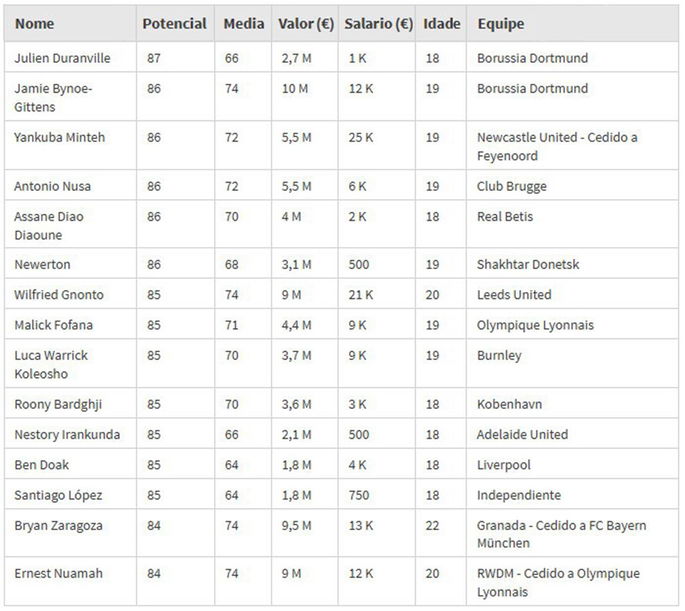Select Antonio Nusa in the table
Image resolution: width=685 pixels, height=611 pixels.
coord(50,186)
